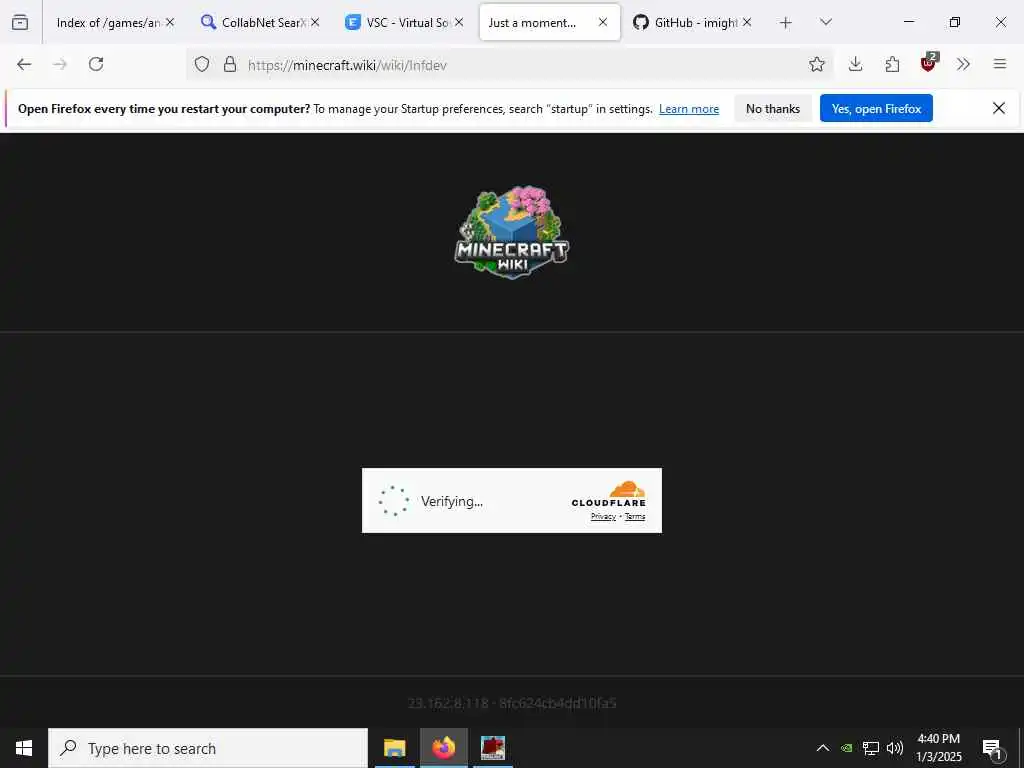Open a new tab with plus button

tap(786, 23)
